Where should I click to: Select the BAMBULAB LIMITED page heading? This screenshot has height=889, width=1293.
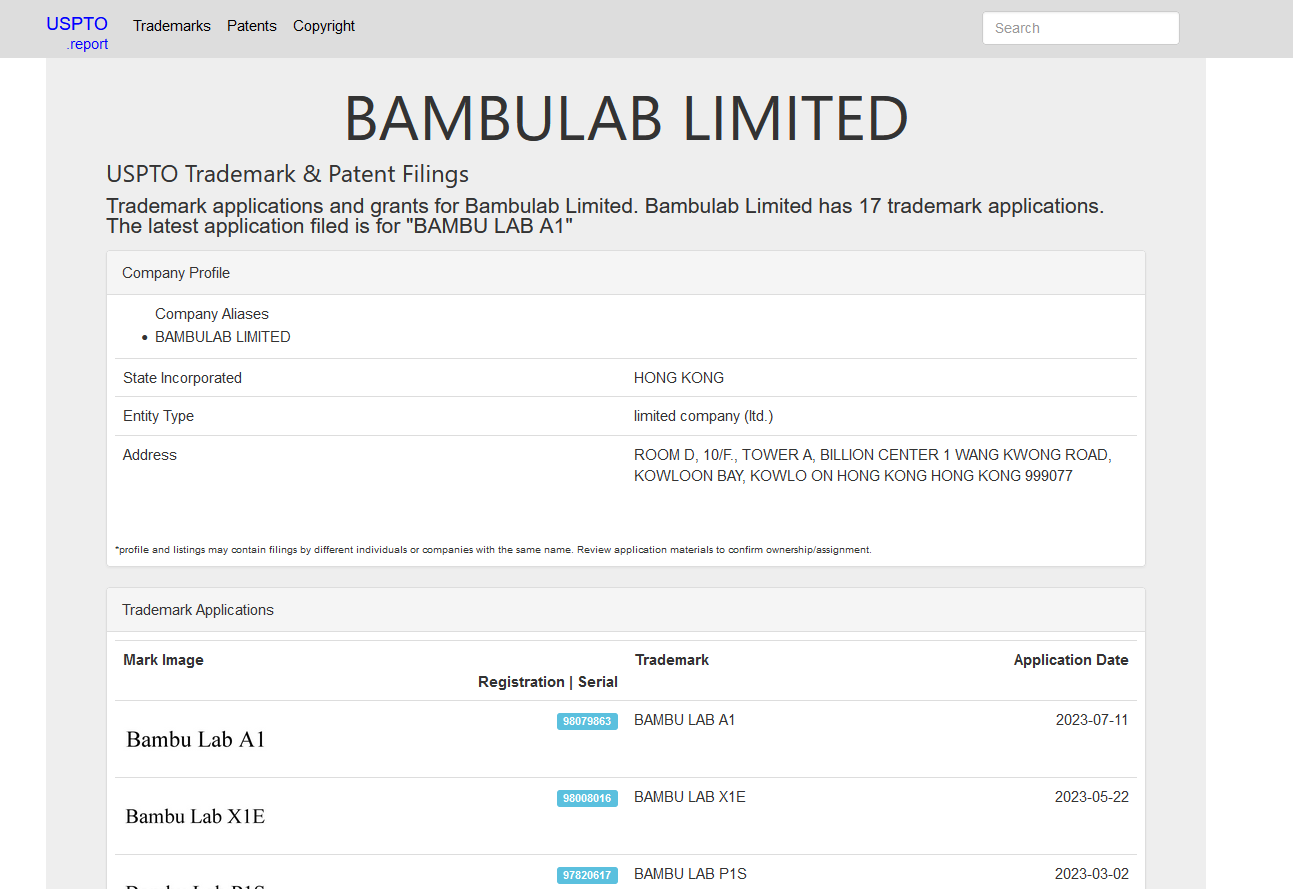626,118
